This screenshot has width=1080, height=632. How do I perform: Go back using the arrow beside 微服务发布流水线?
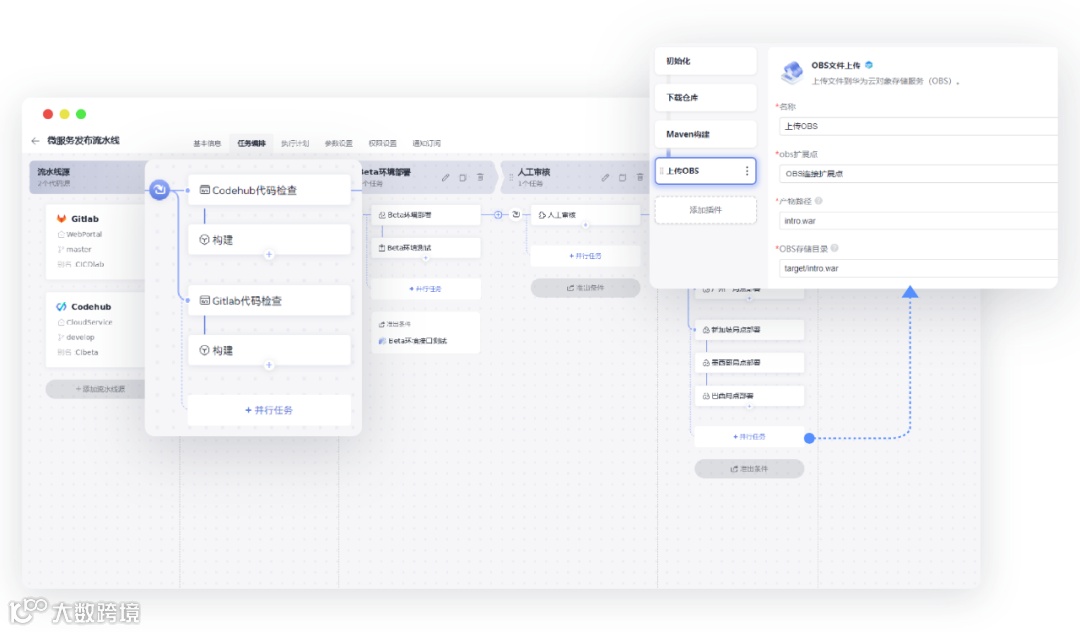point(35,140)
